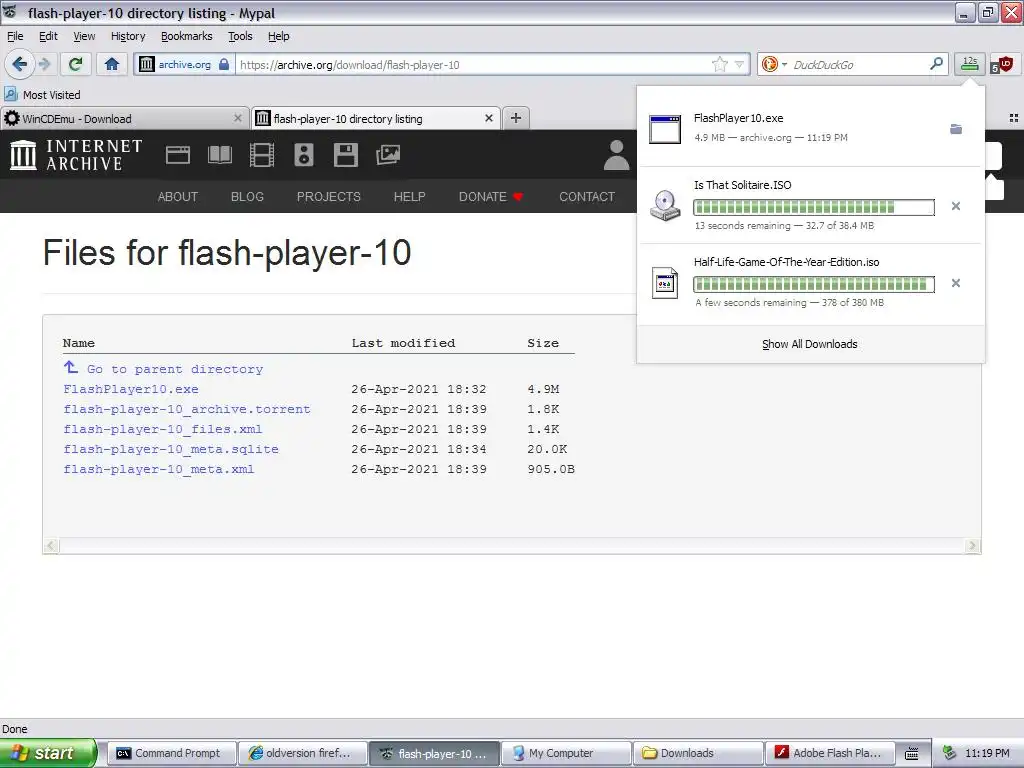Open the Web archive icon
Viewport: 1024px width, 768px height.
click(178, 155)
